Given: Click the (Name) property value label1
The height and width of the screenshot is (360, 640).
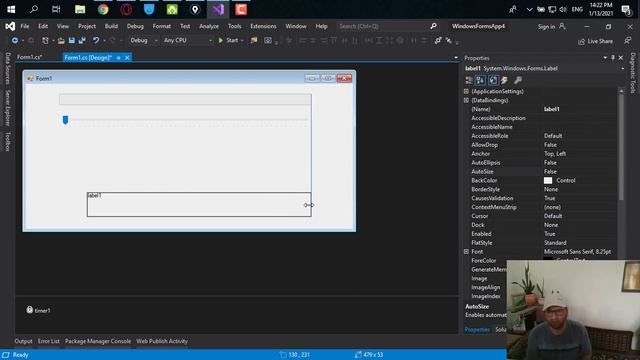Looking at the screenshot, I should click(551, 109).
